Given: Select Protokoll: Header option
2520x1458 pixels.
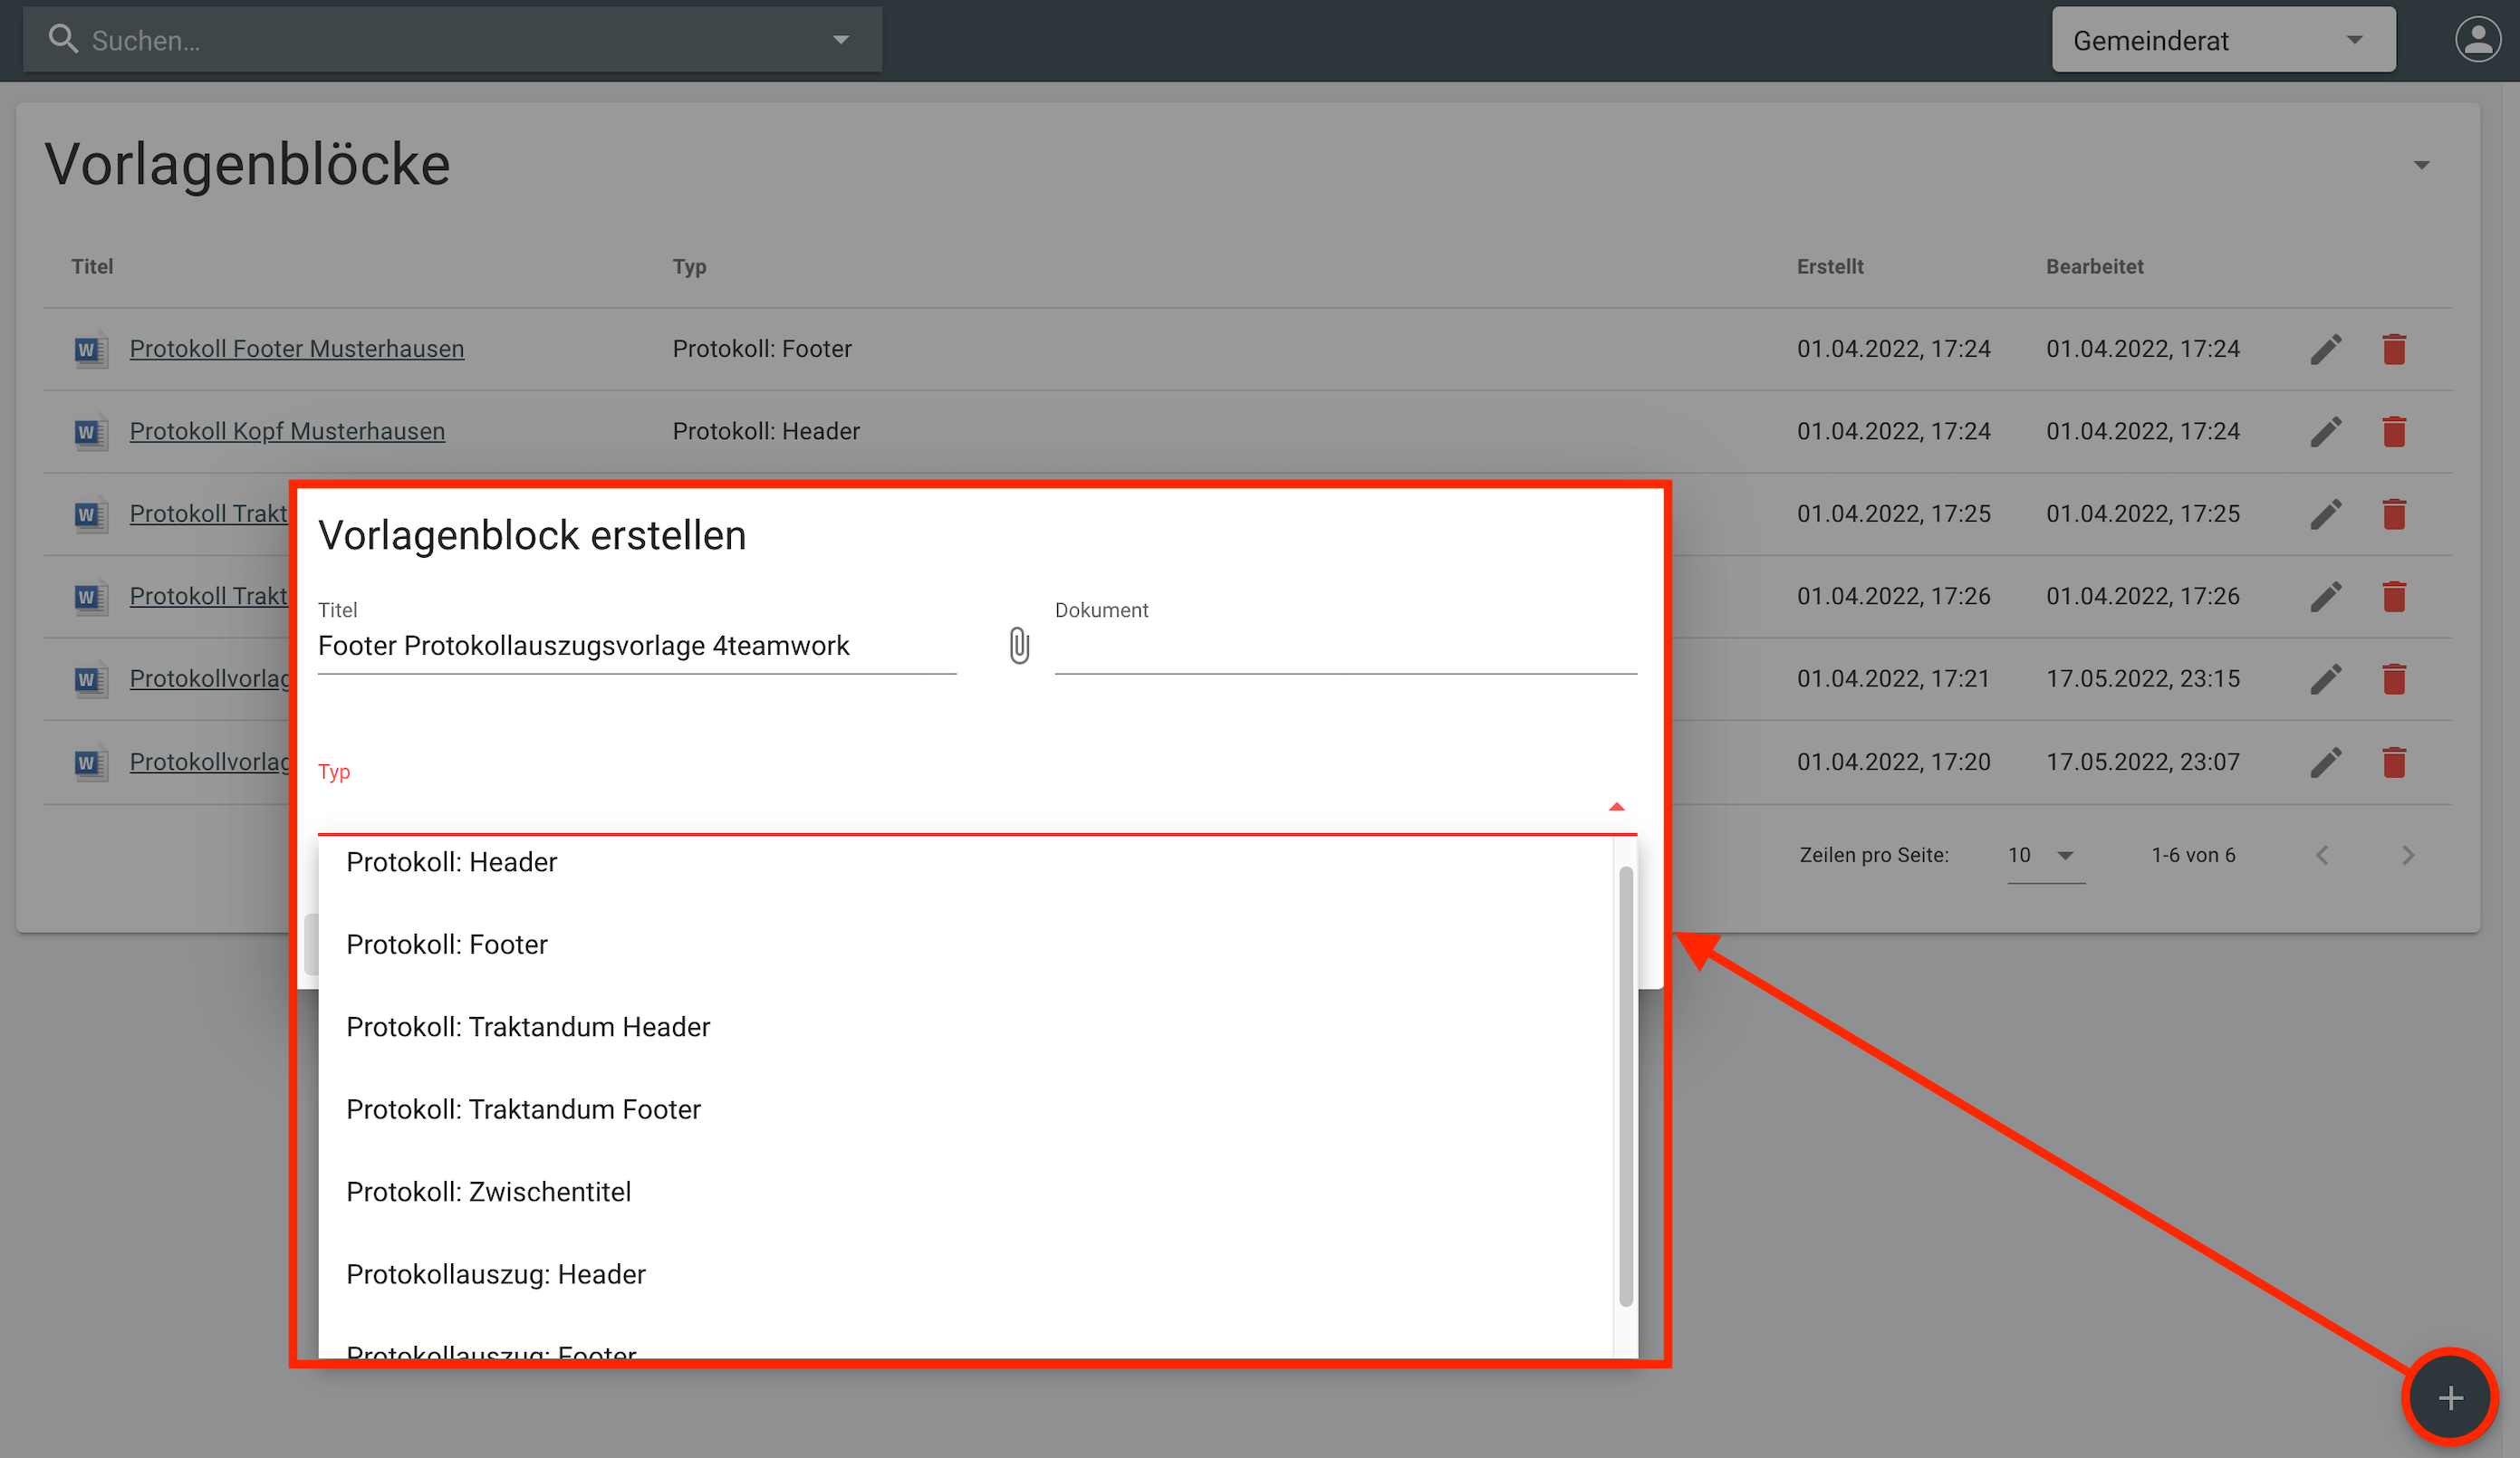Looking at the screenshot, I should (x=451, y=862).
